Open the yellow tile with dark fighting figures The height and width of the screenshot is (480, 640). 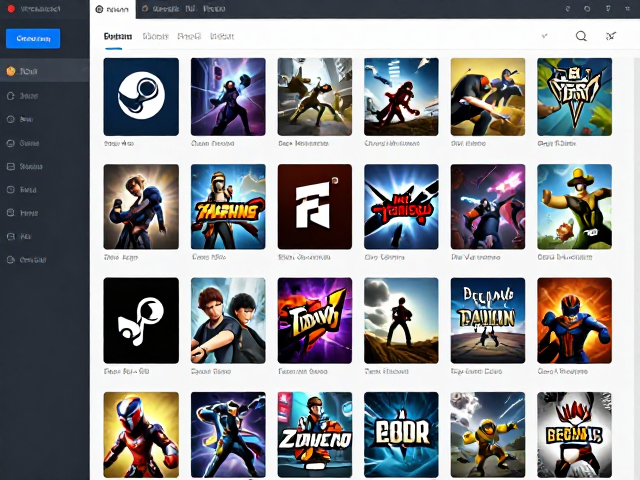point(488,97)
